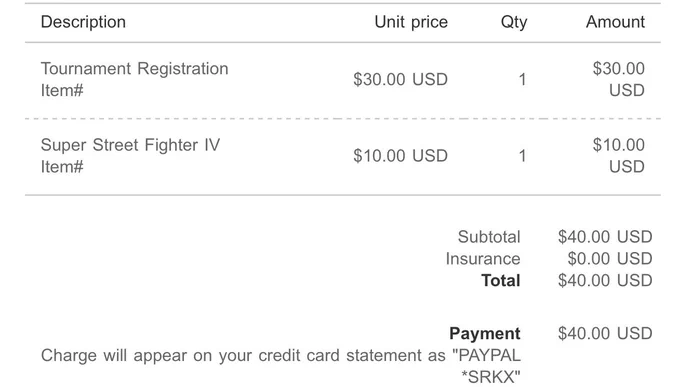This screenshot has height=387, width=680.
Task: Select the Super Street Fighter IV item
Action: point(130,145)
